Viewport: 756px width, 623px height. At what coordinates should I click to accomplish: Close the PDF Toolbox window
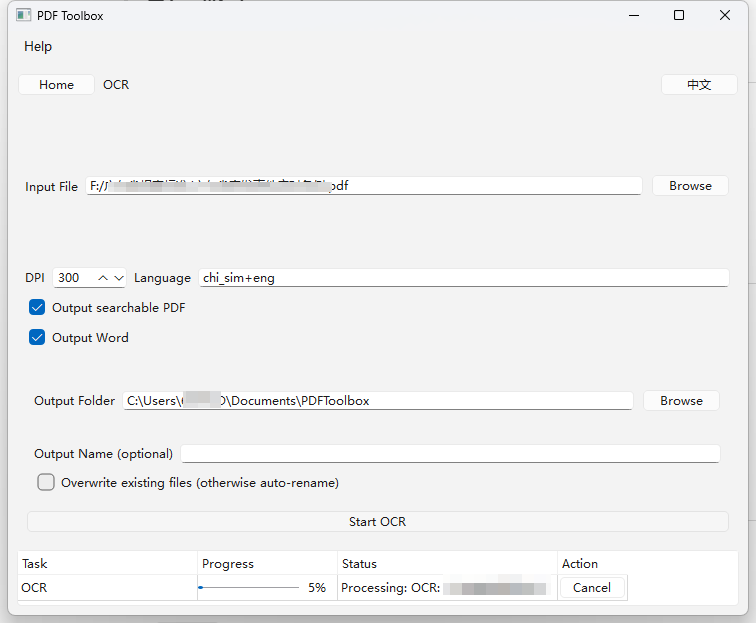(x=725, y=15)
